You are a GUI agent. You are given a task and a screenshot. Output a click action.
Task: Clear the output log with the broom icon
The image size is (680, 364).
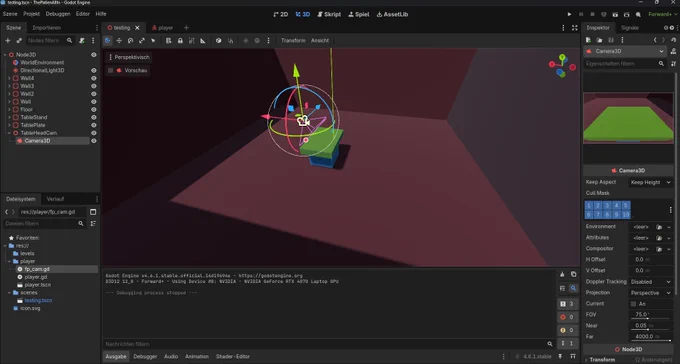click(x=562, y=274)
